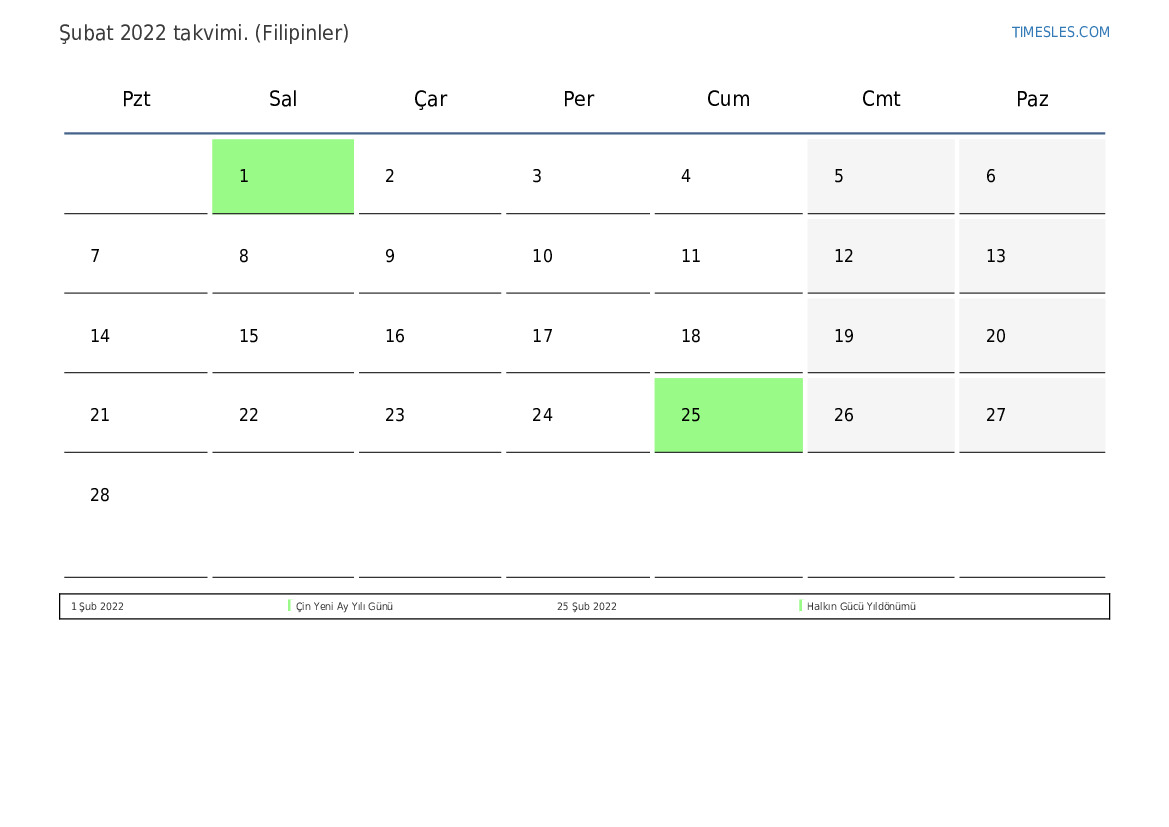Click the Çin Yeni Ay Yılı Günü legend label

[x=345, y=607]
